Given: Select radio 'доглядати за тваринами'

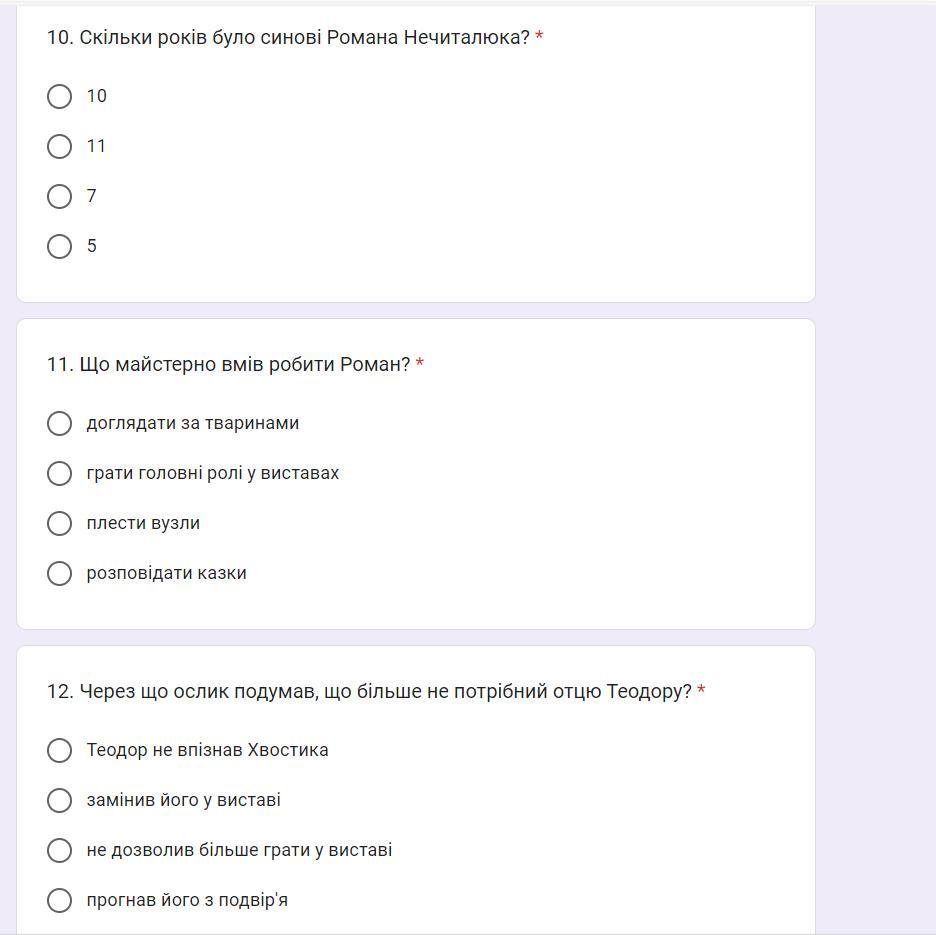Looking at the screenshot, I should point(59,423).
